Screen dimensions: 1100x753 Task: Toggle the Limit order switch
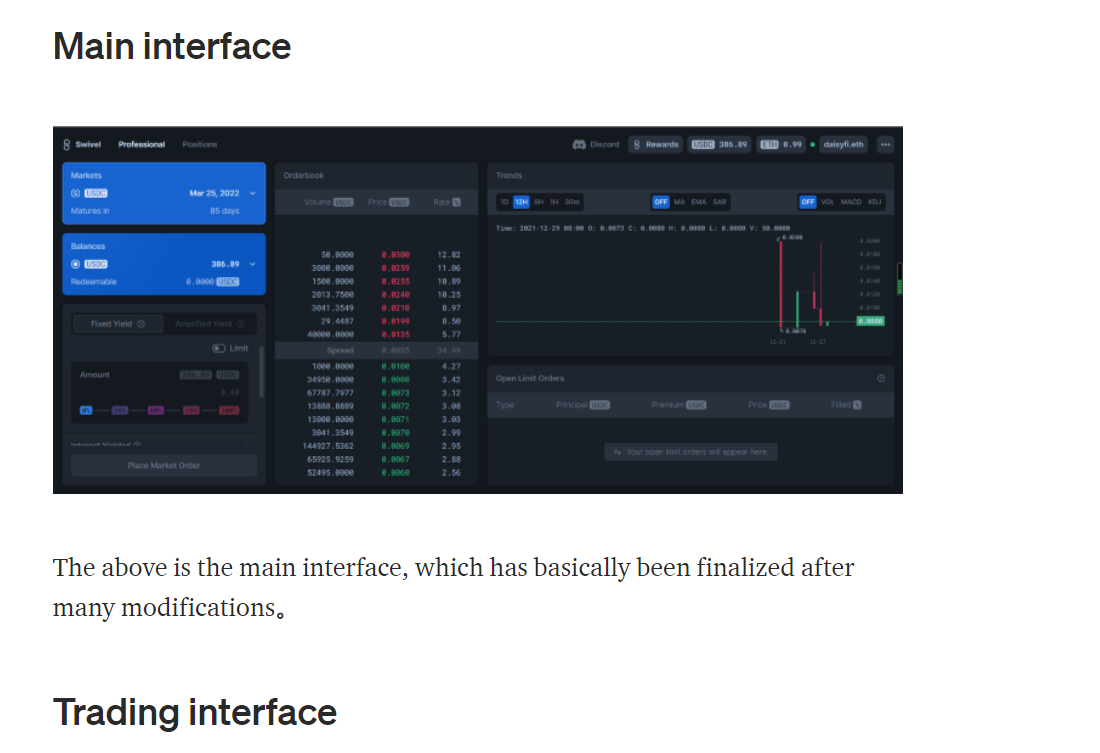[219, 349]
